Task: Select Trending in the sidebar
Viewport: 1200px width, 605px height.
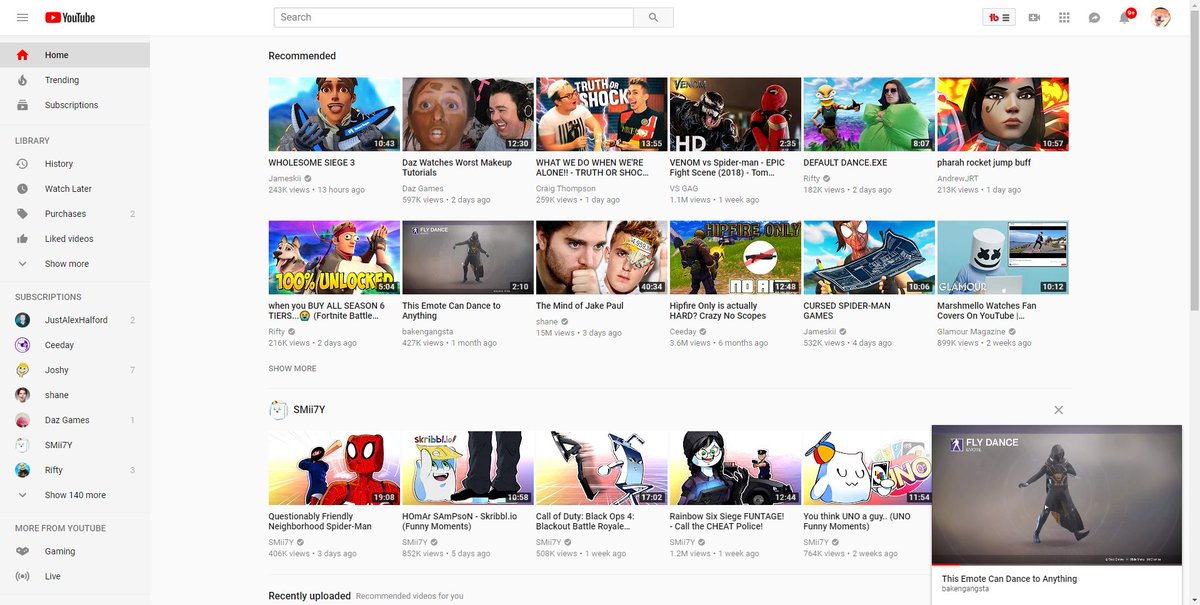Action: click(x=75, y=80)
